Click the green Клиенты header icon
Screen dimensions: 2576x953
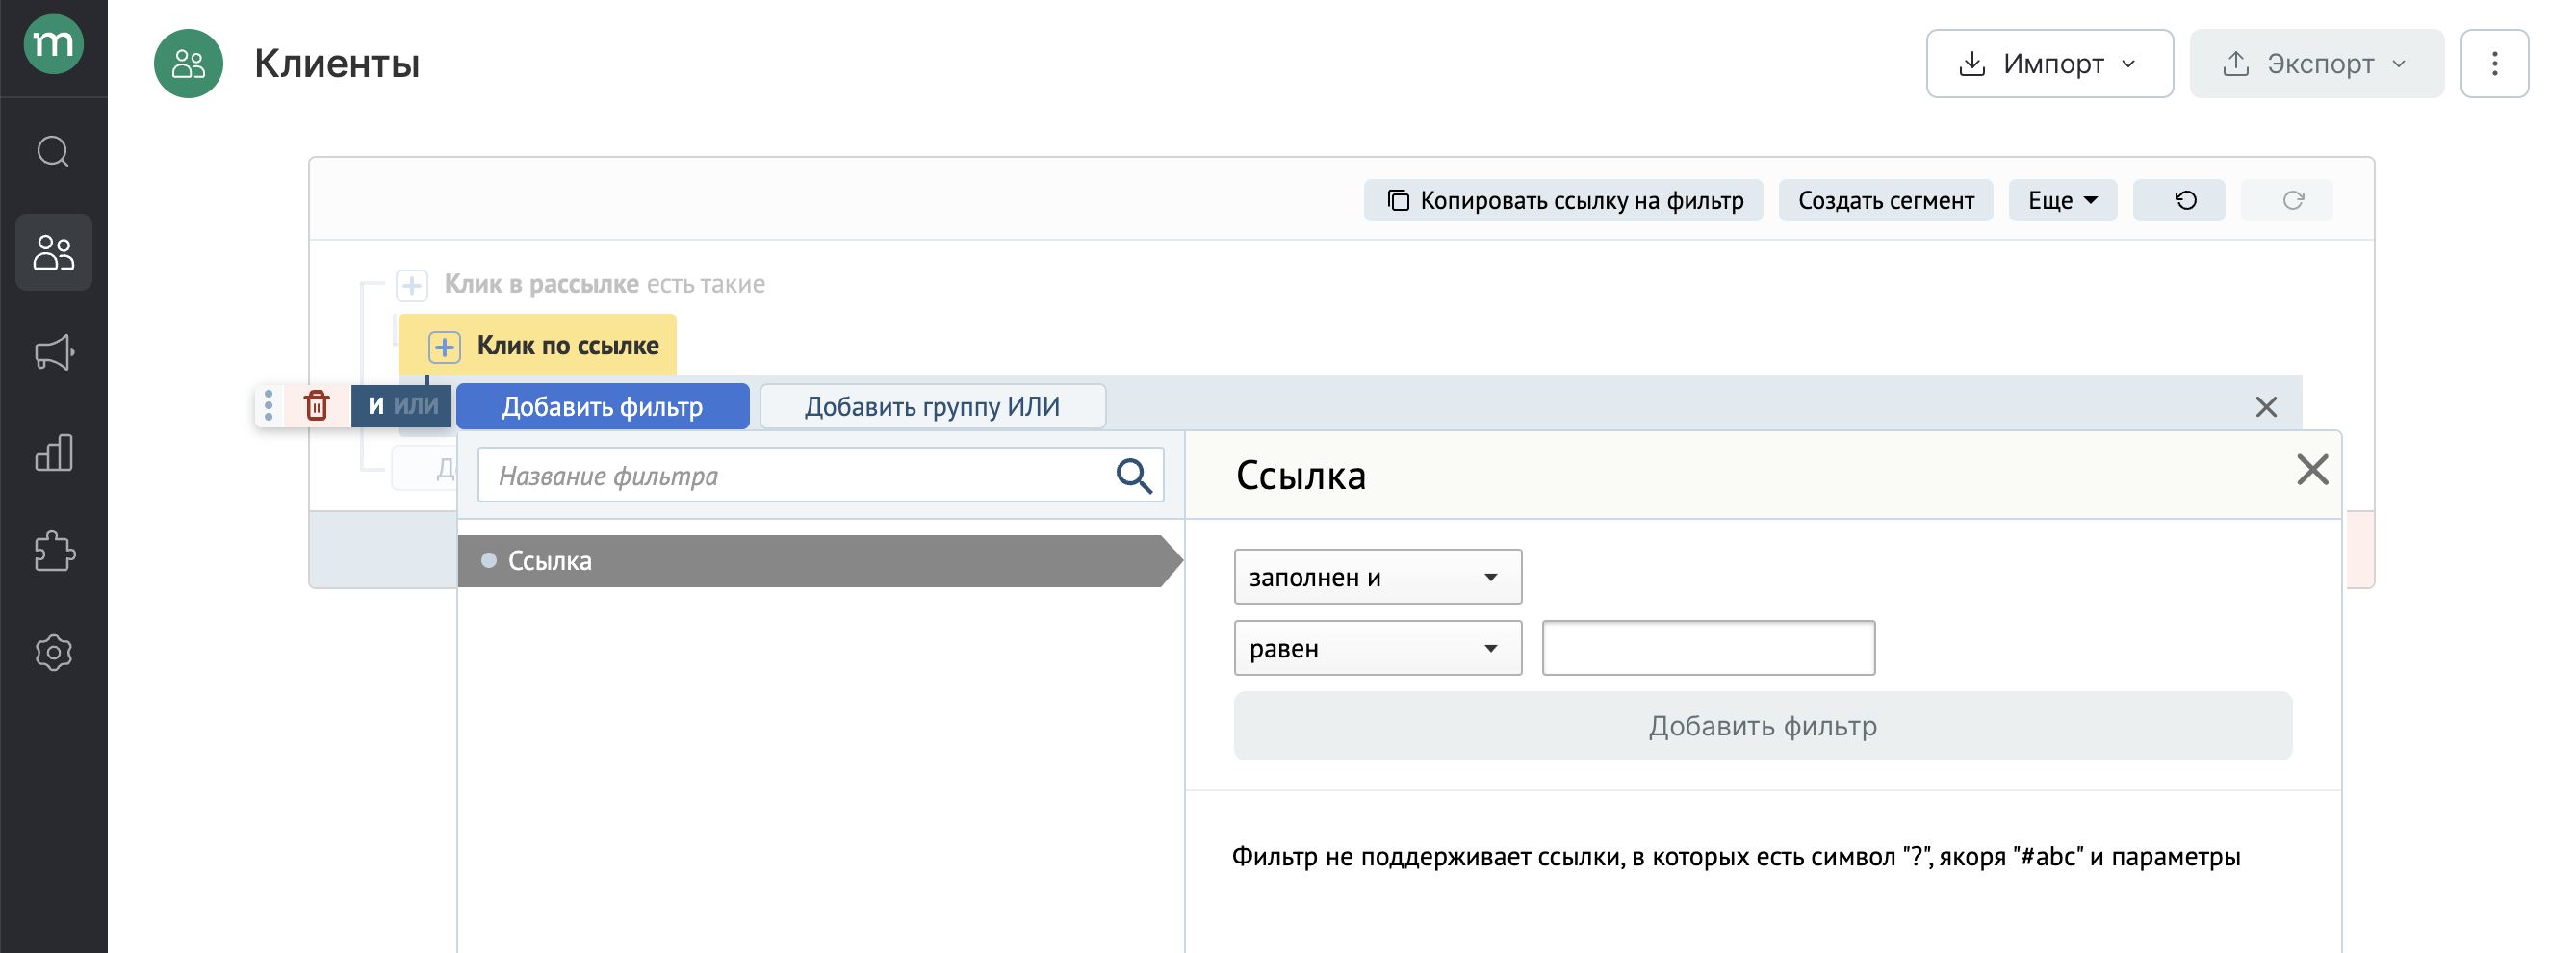188,64
